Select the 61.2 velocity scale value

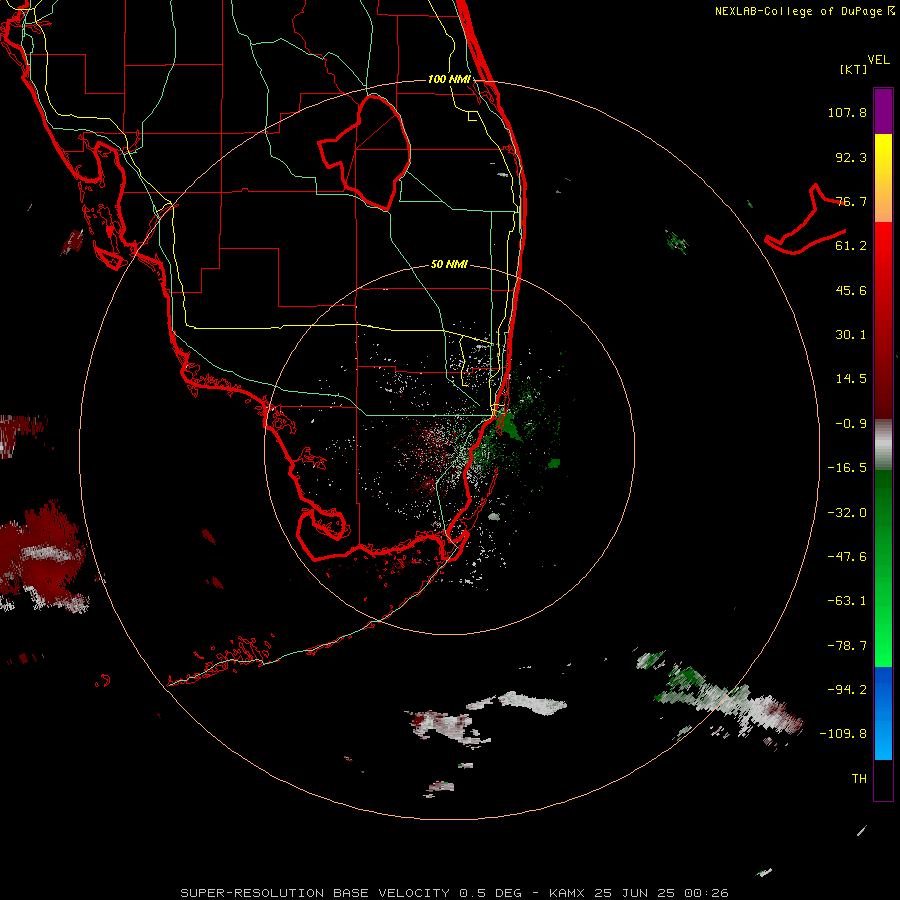pos(851,246)
